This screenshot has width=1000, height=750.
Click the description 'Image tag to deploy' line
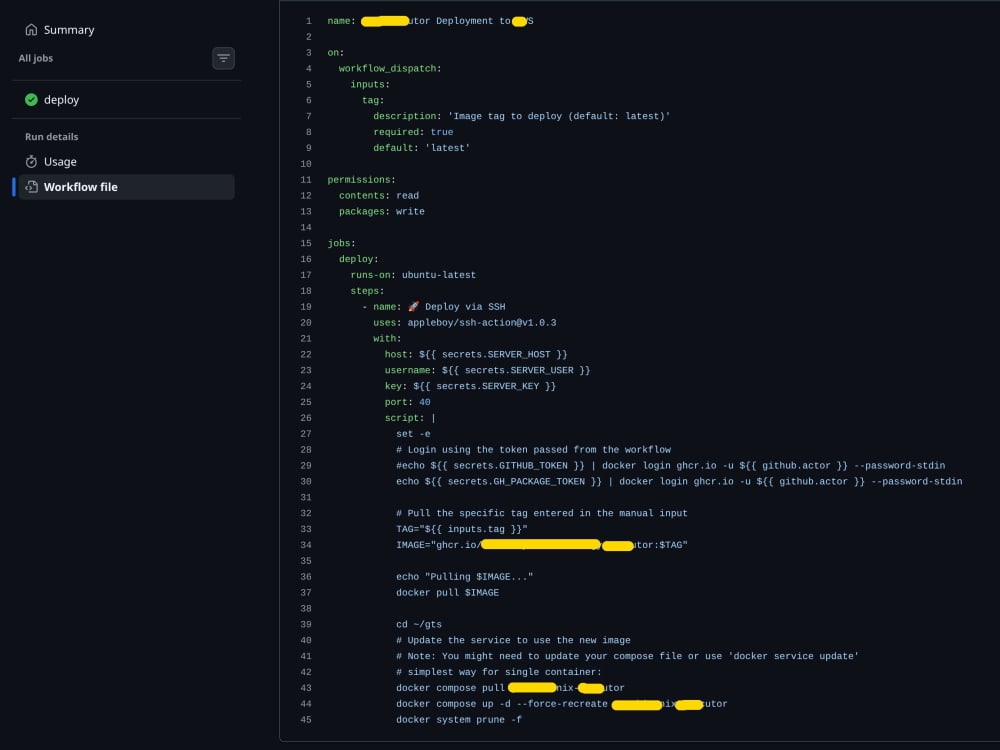[x=522, y=117]
